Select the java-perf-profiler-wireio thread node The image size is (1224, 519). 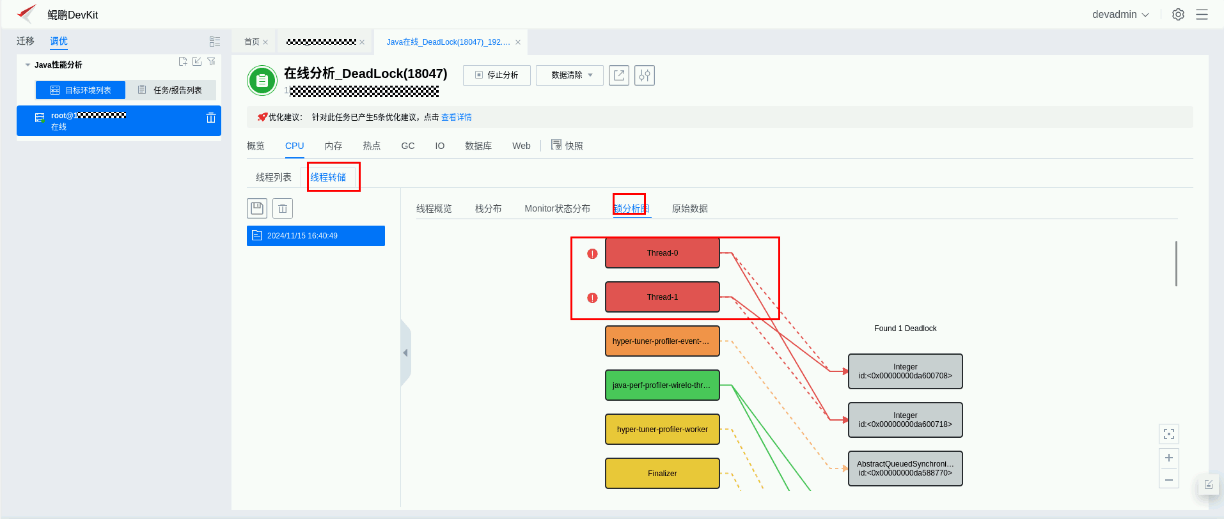pos(662,385)
